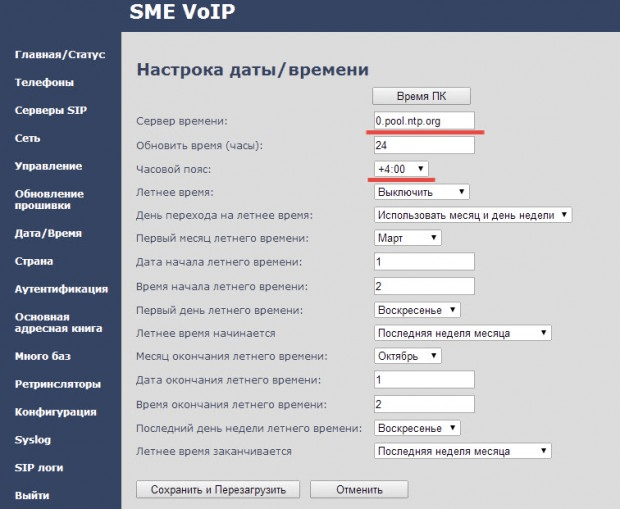Click Дата начала летнего времени field
The image size is (620, 509).
pos(424,262)
